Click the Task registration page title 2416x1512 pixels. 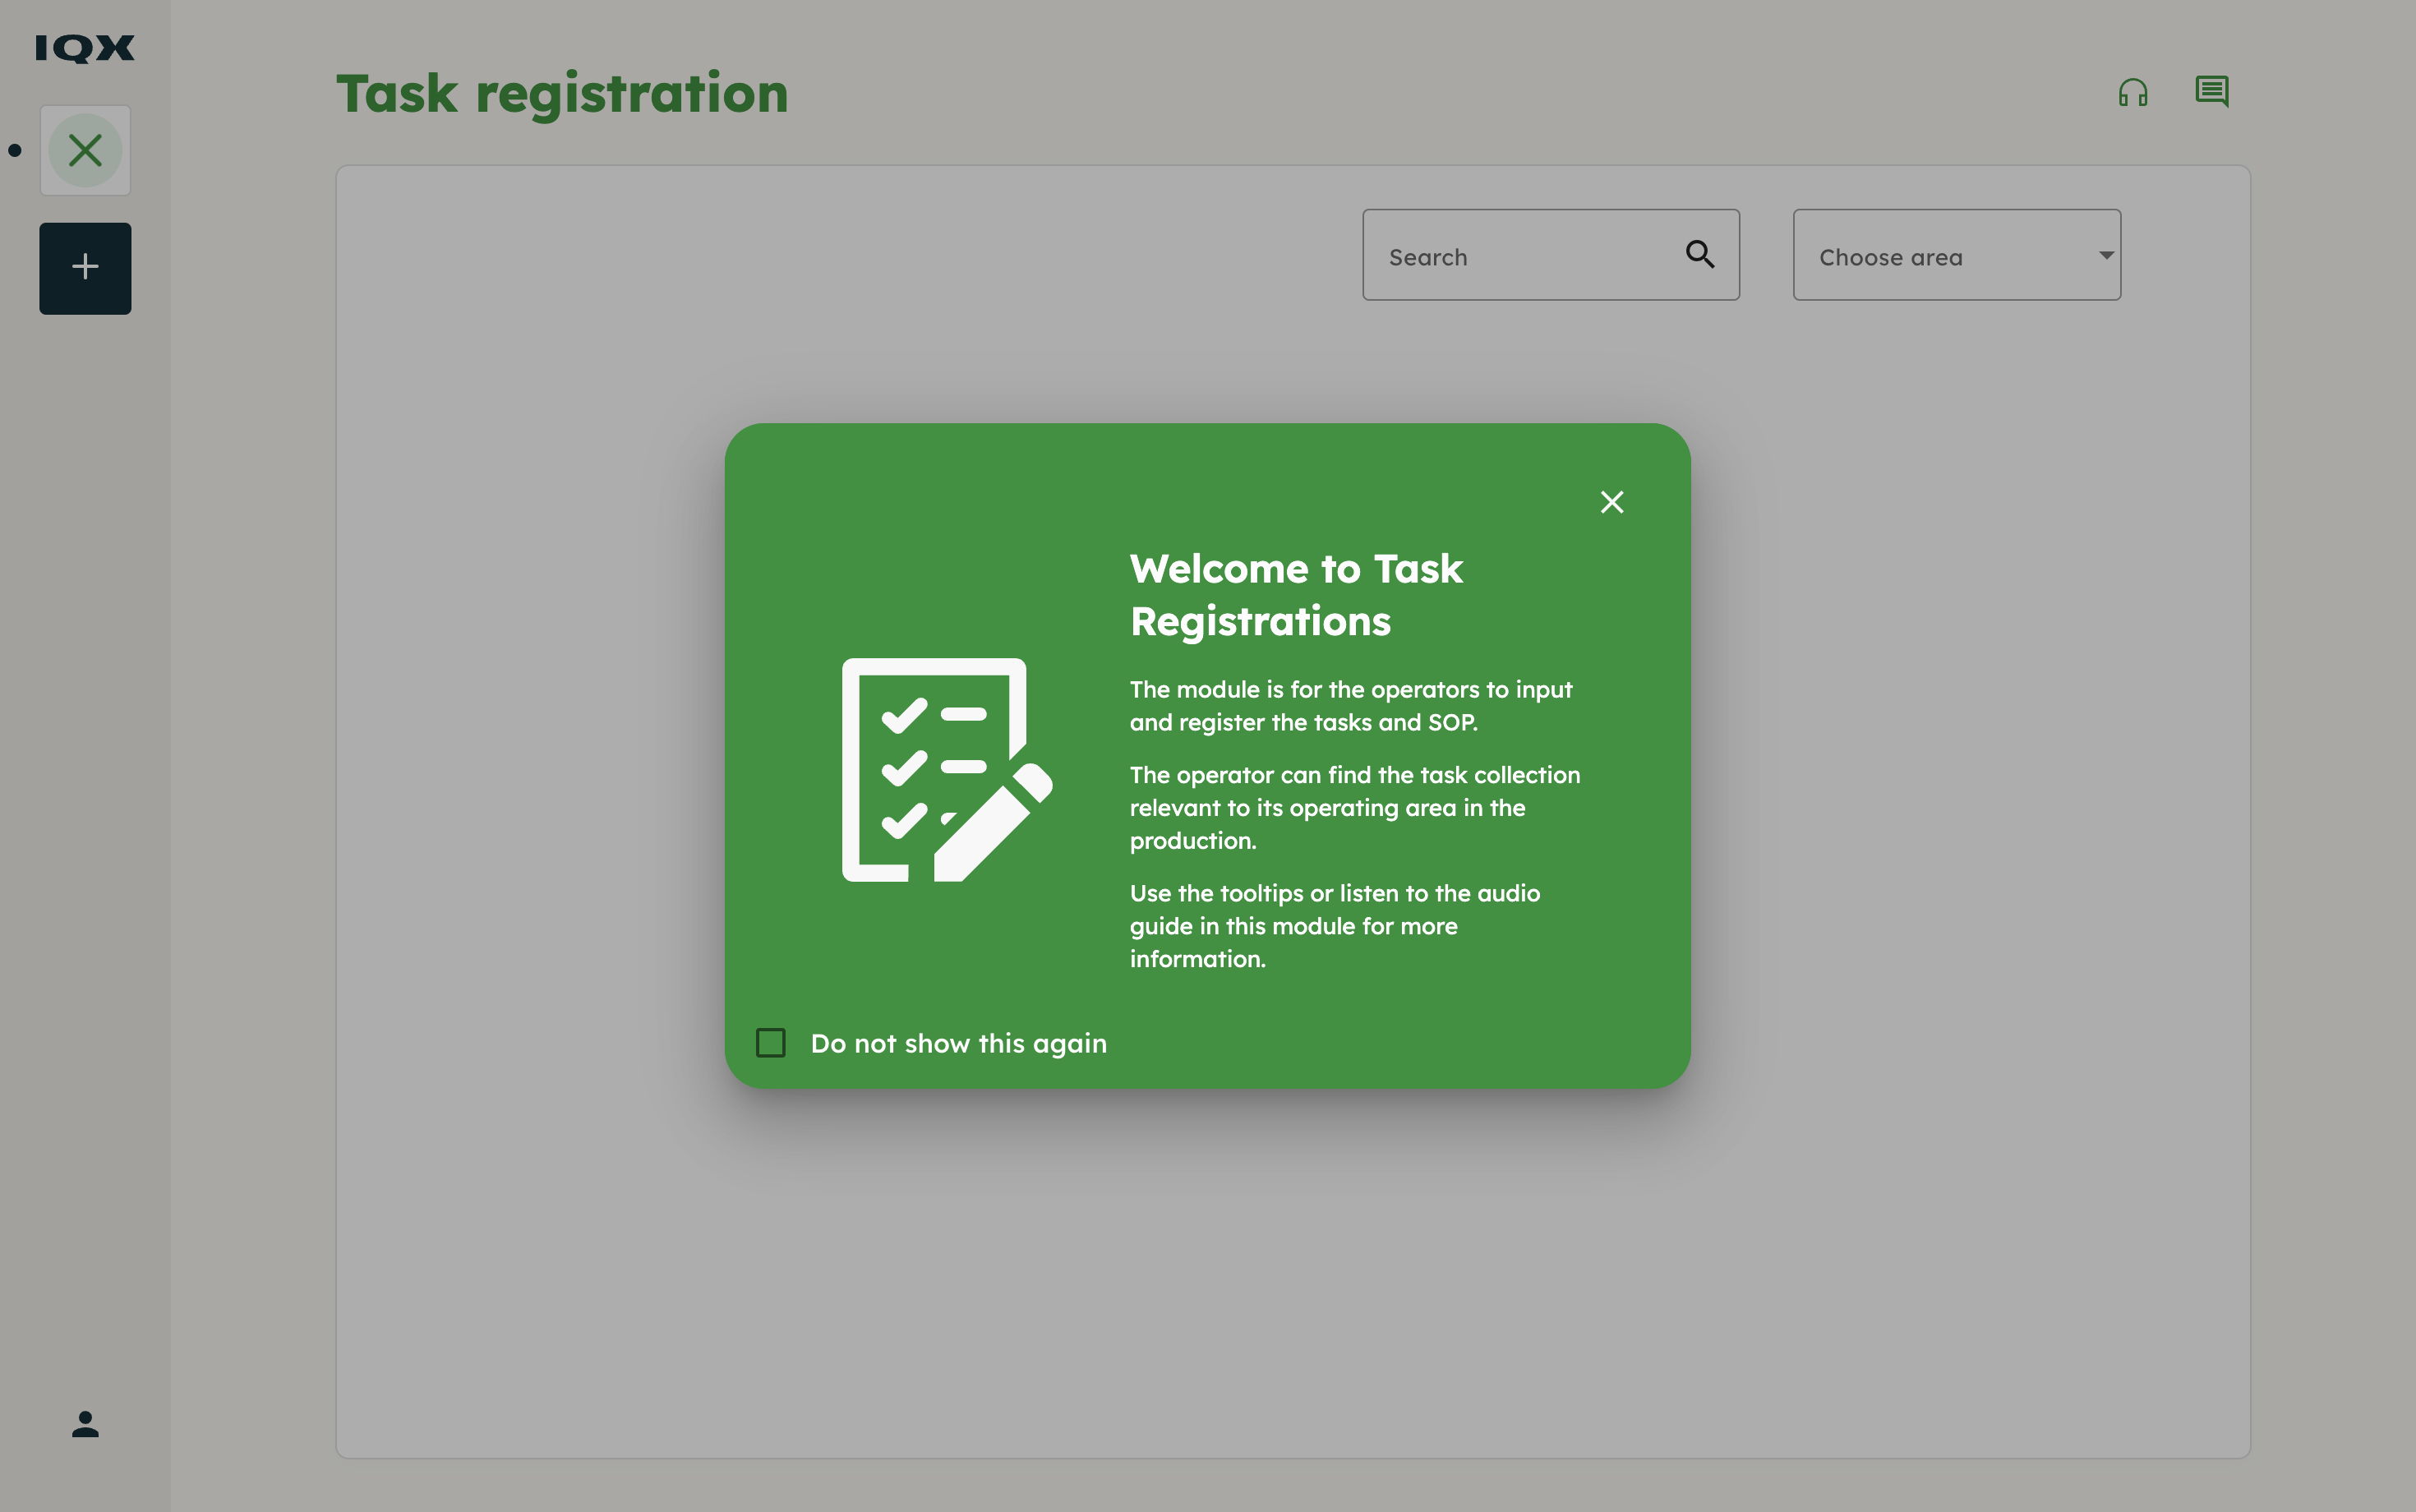pos(562,94)
